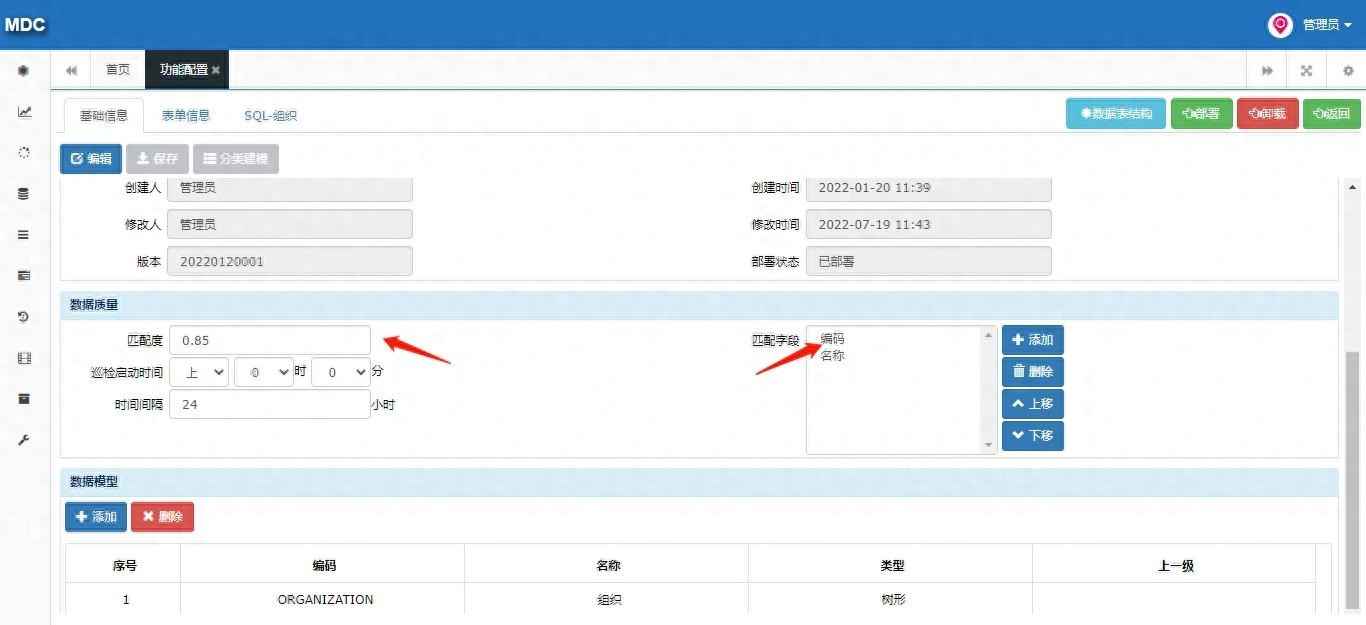Click the blue 添加 button under 数据模型

point(96,517)
